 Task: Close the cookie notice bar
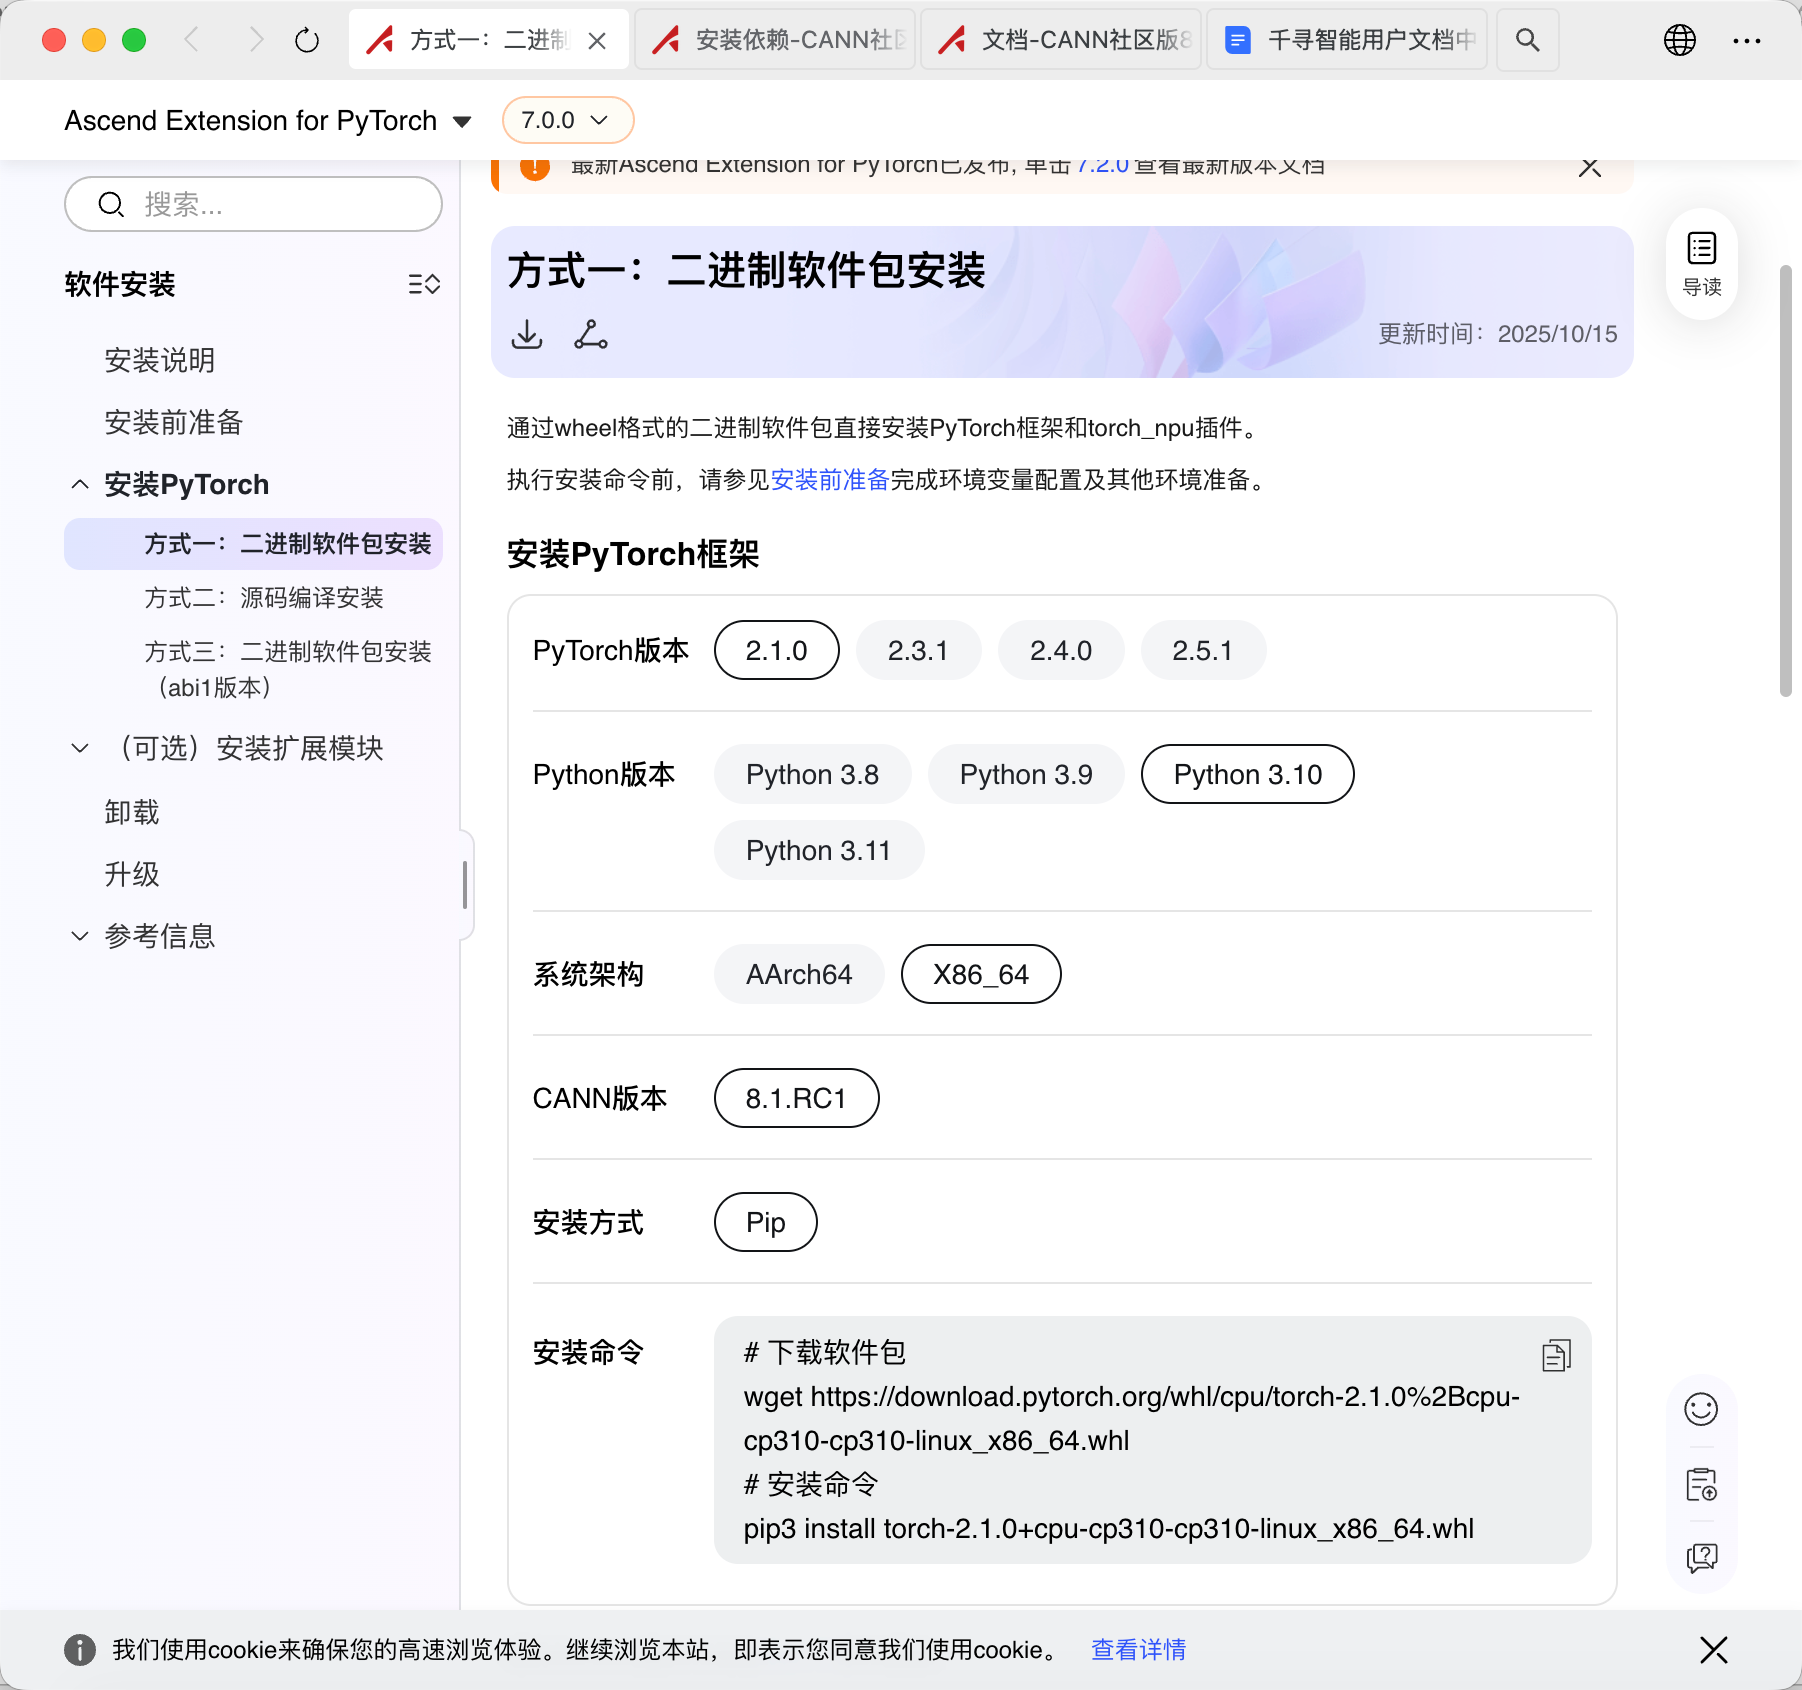[1713, 1649]
